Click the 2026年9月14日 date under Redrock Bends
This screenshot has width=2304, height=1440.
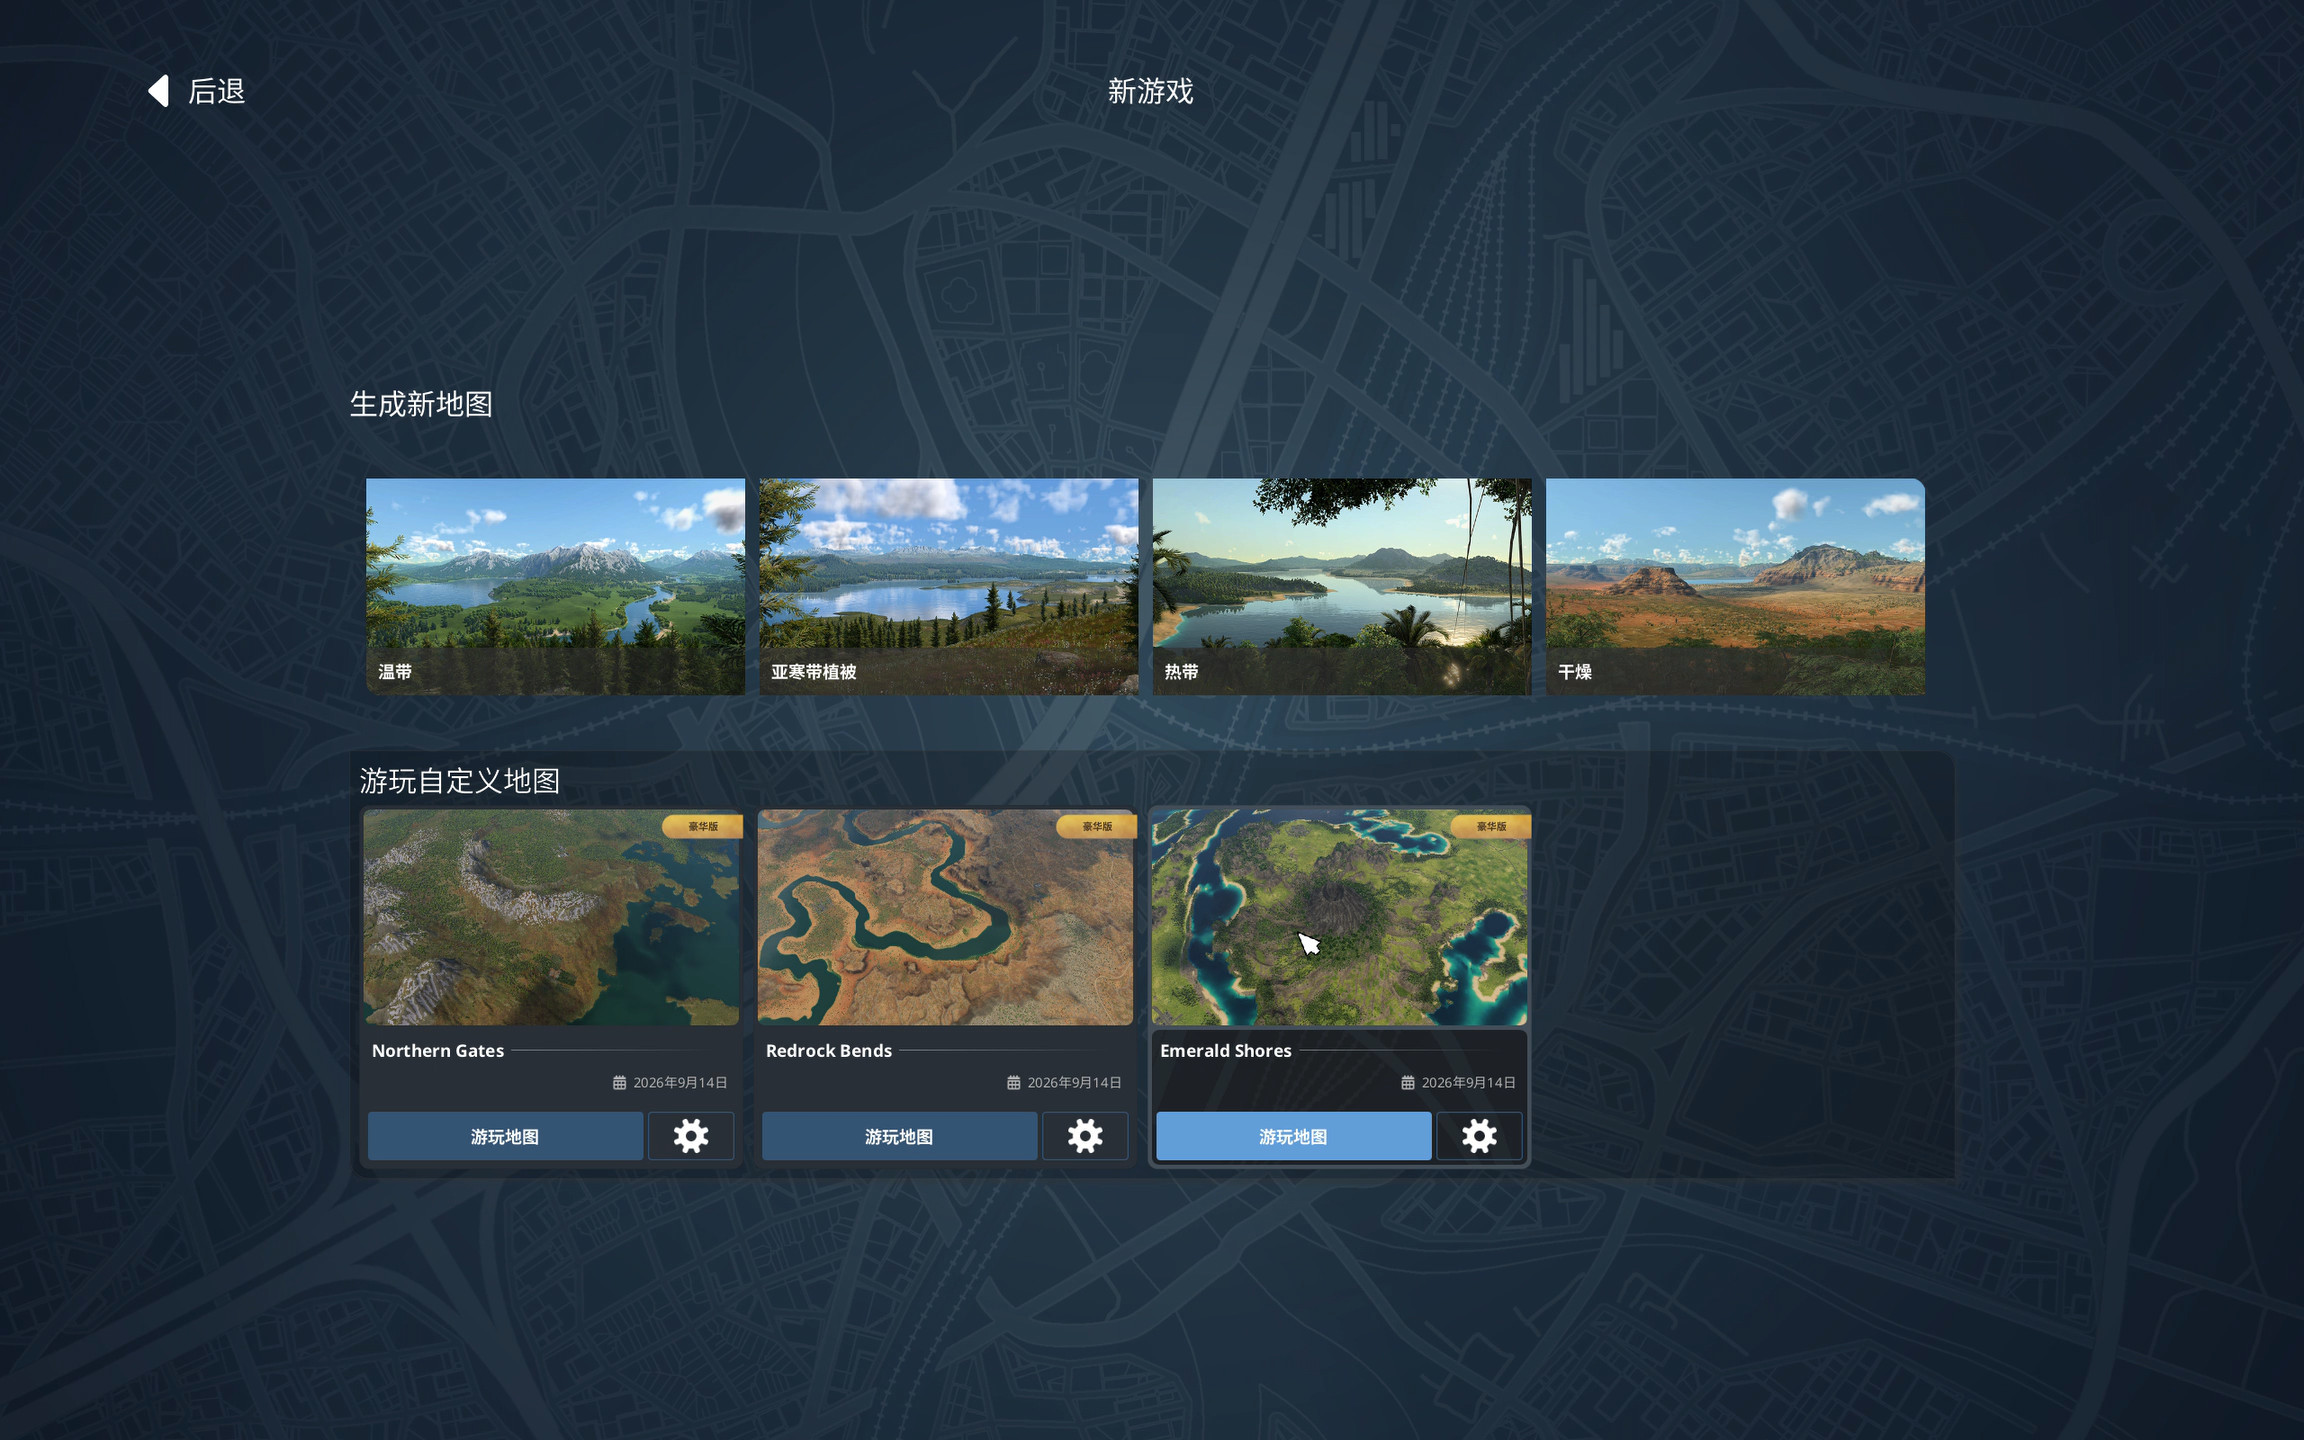(x=1074, y=1082)
